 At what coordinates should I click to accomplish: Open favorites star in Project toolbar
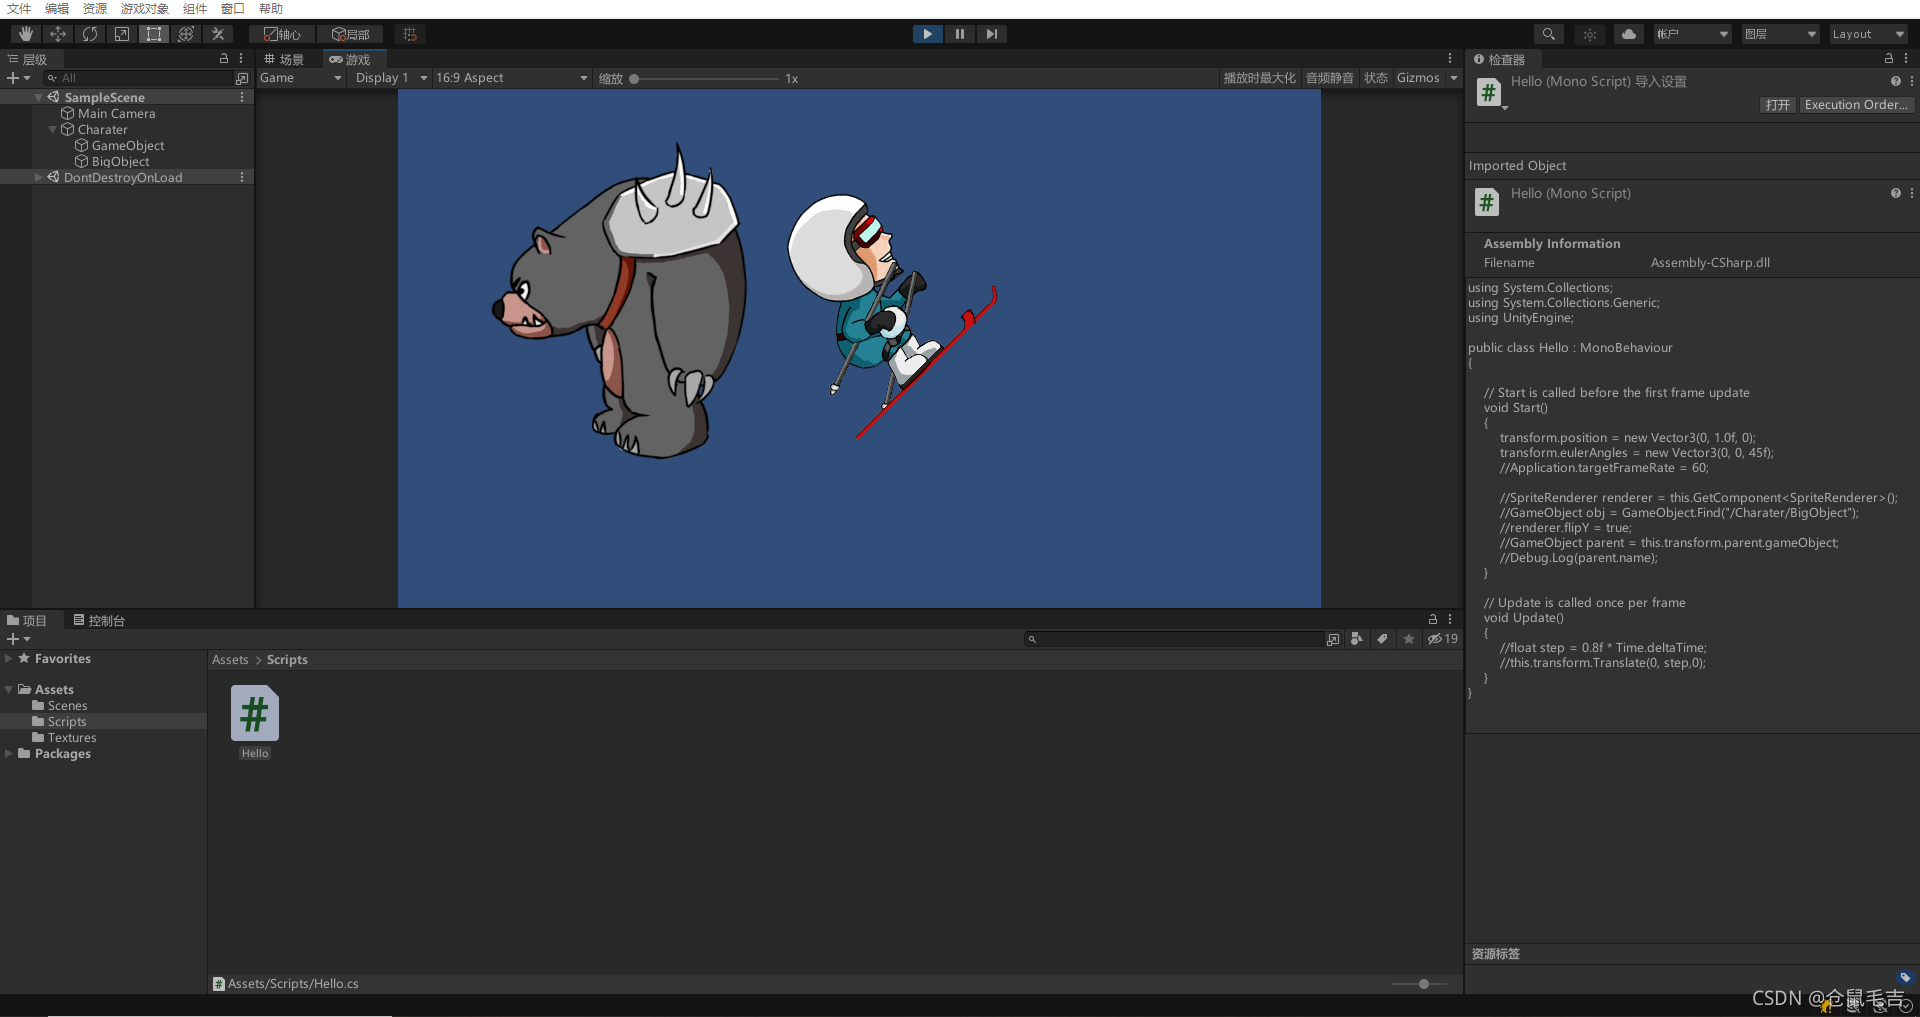tap(1409, 639)
